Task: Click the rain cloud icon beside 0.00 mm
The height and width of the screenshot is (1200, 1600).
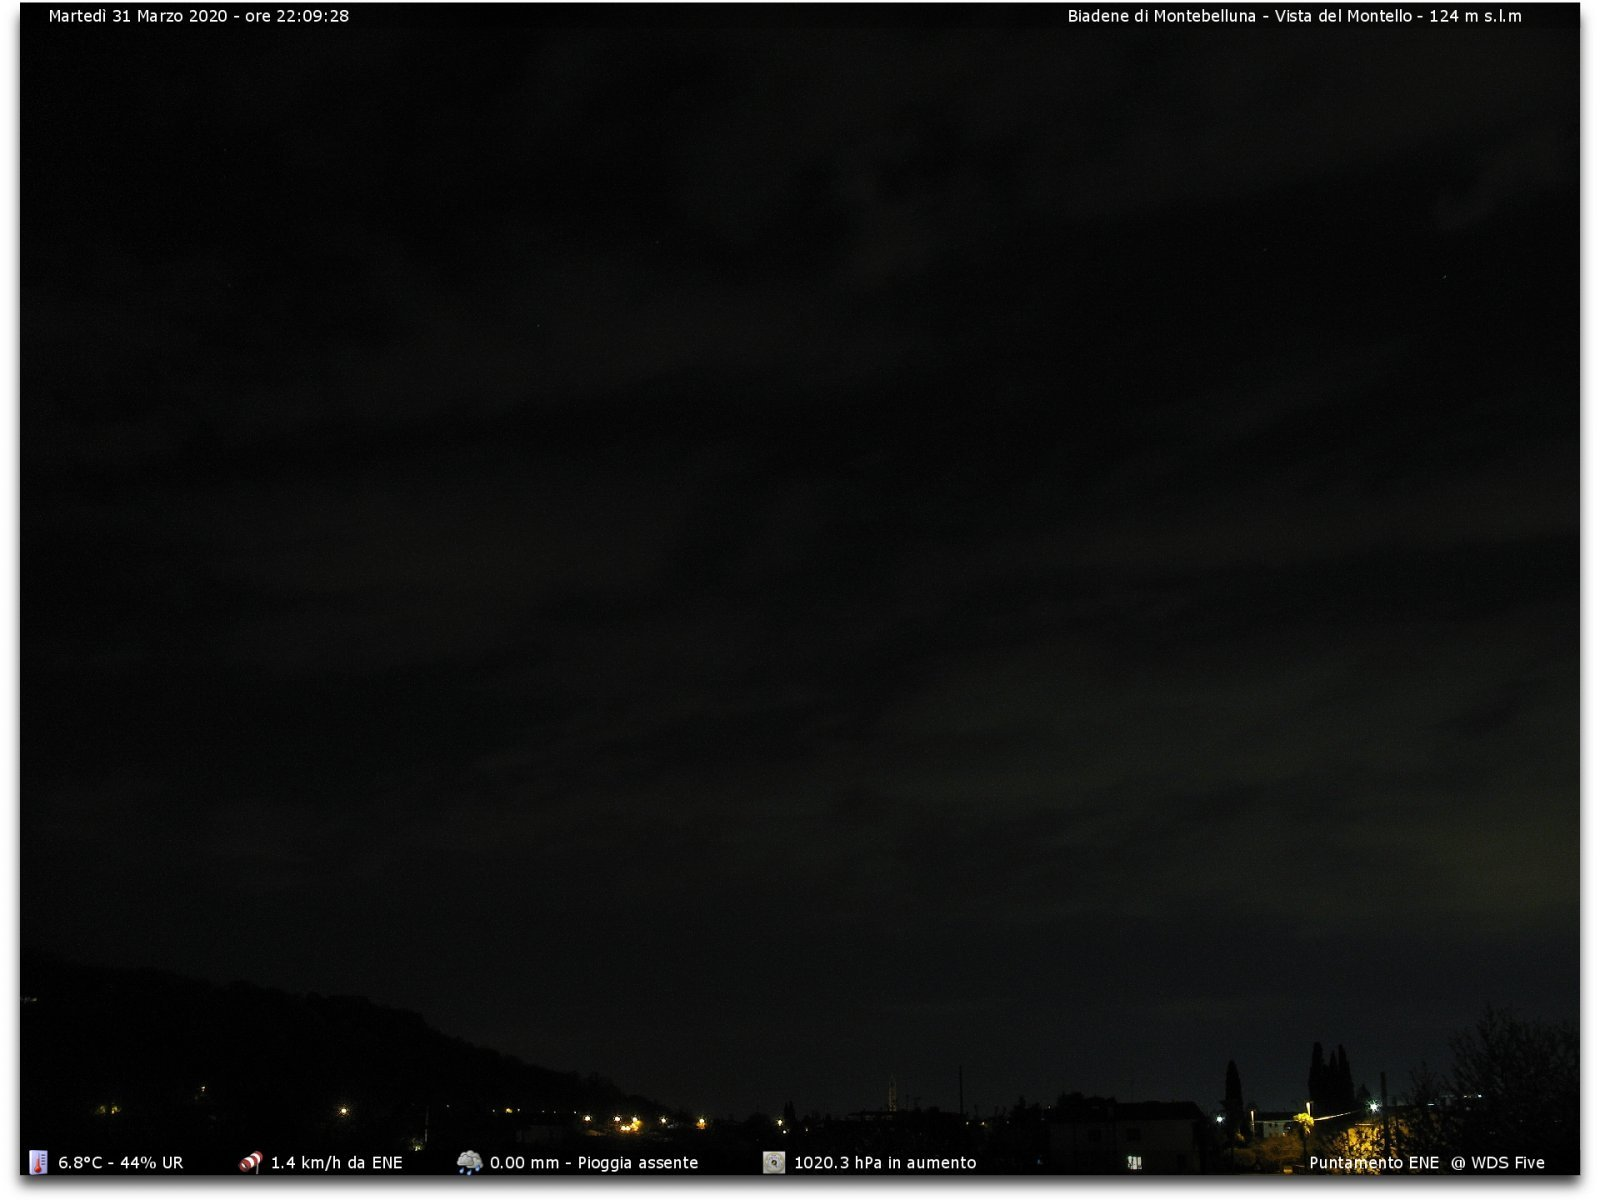Action: click(469, 1162)
